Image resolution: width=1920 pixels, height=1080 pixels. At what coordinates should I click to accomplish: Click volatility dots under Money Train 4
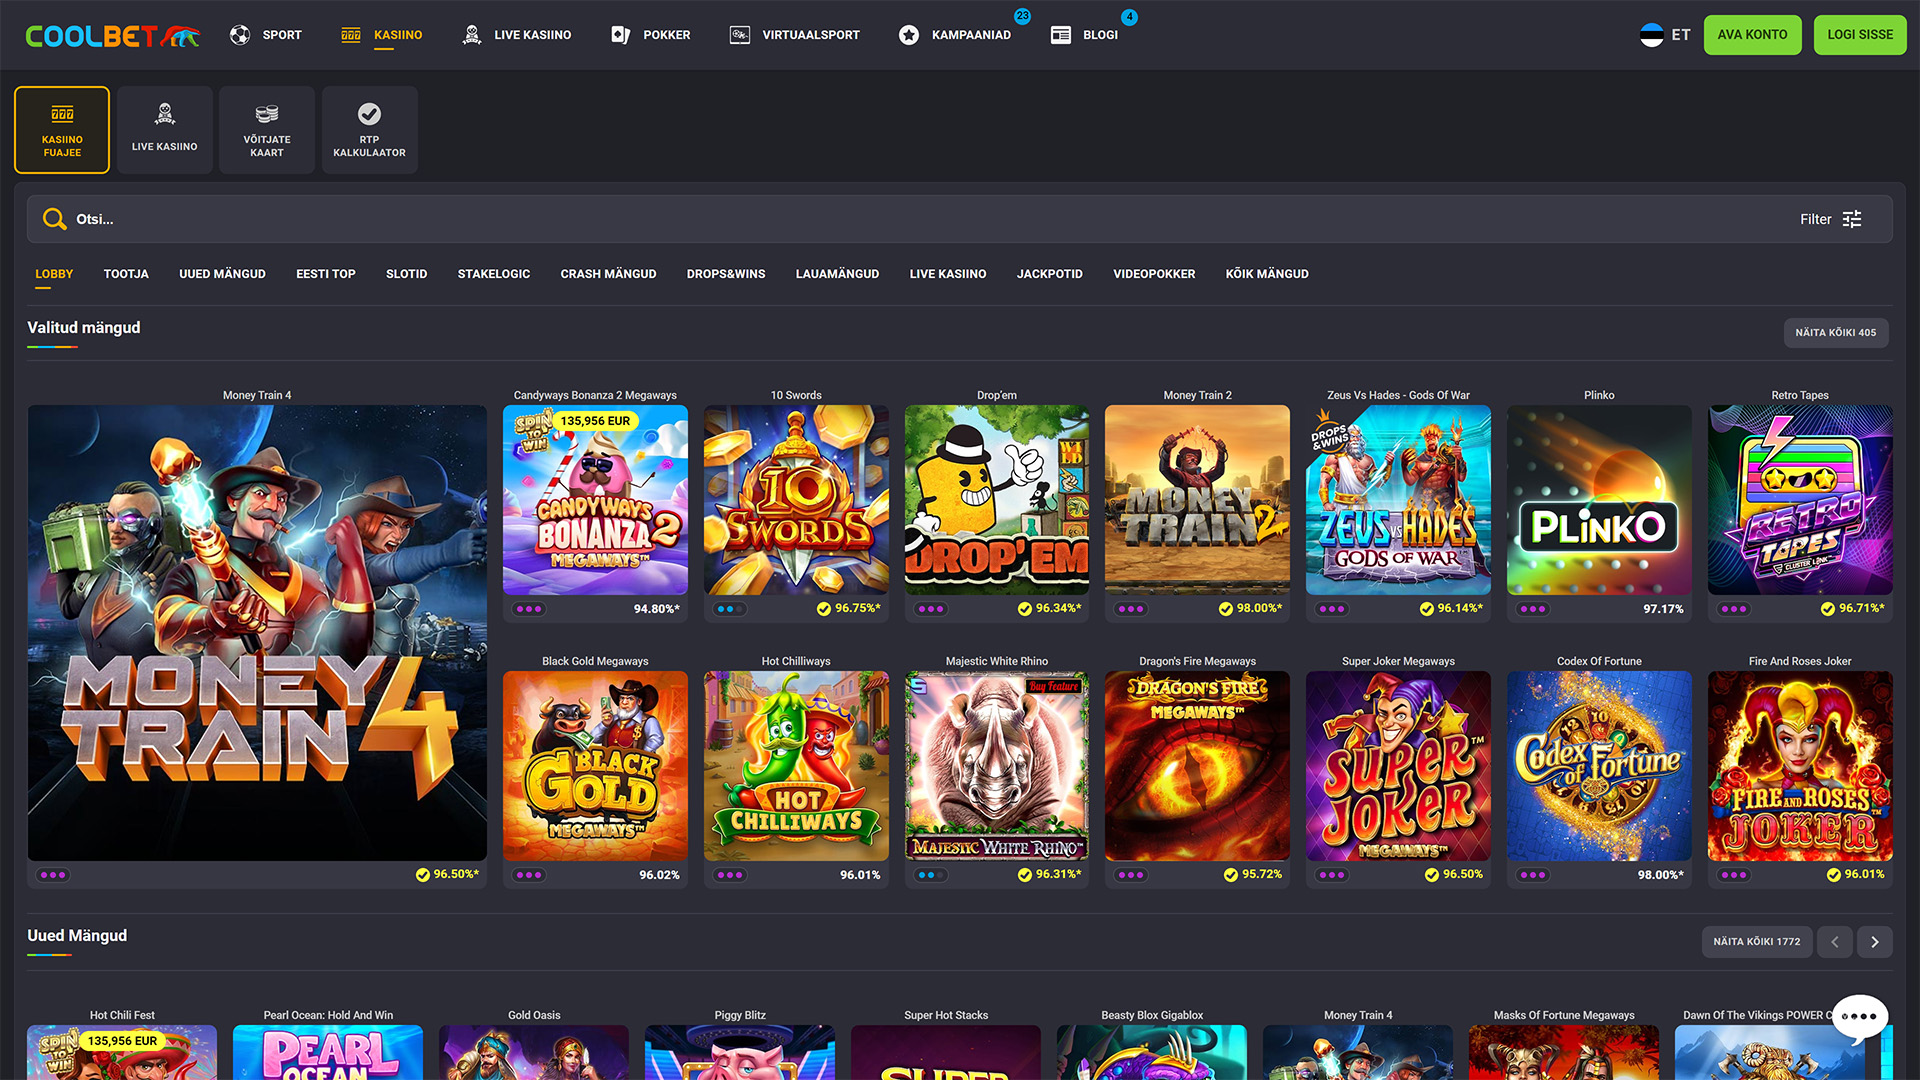(53, 875)
